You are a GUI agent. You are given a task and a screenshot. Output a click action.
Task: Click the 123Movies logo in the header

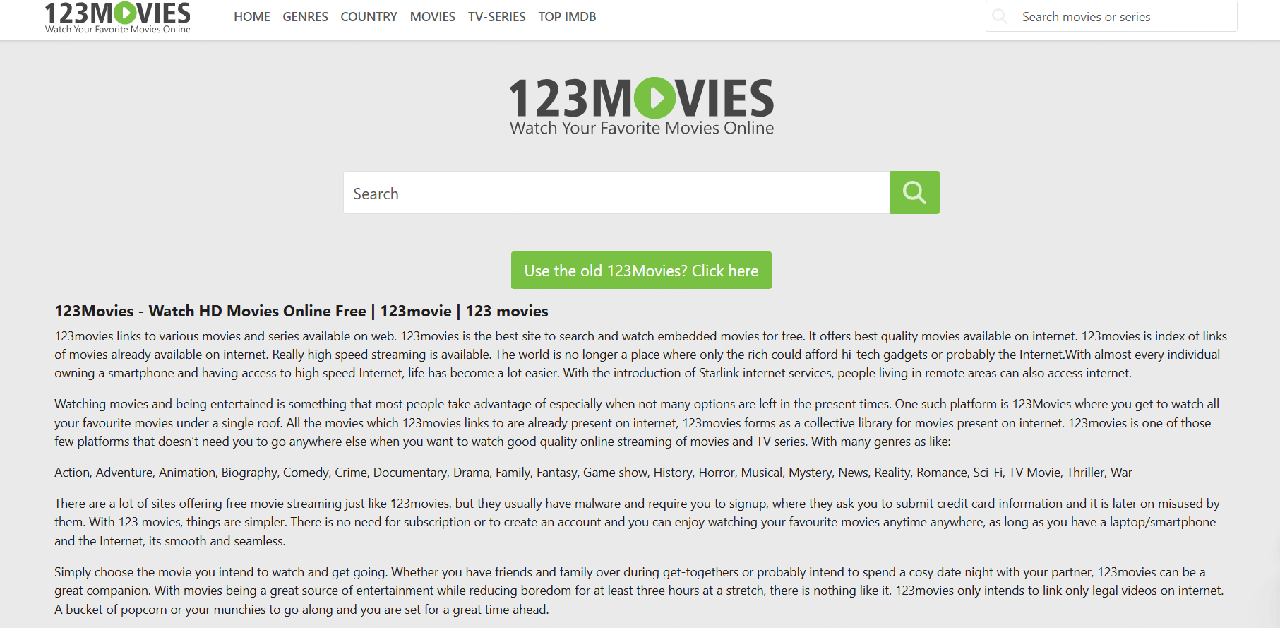[117, 17]
